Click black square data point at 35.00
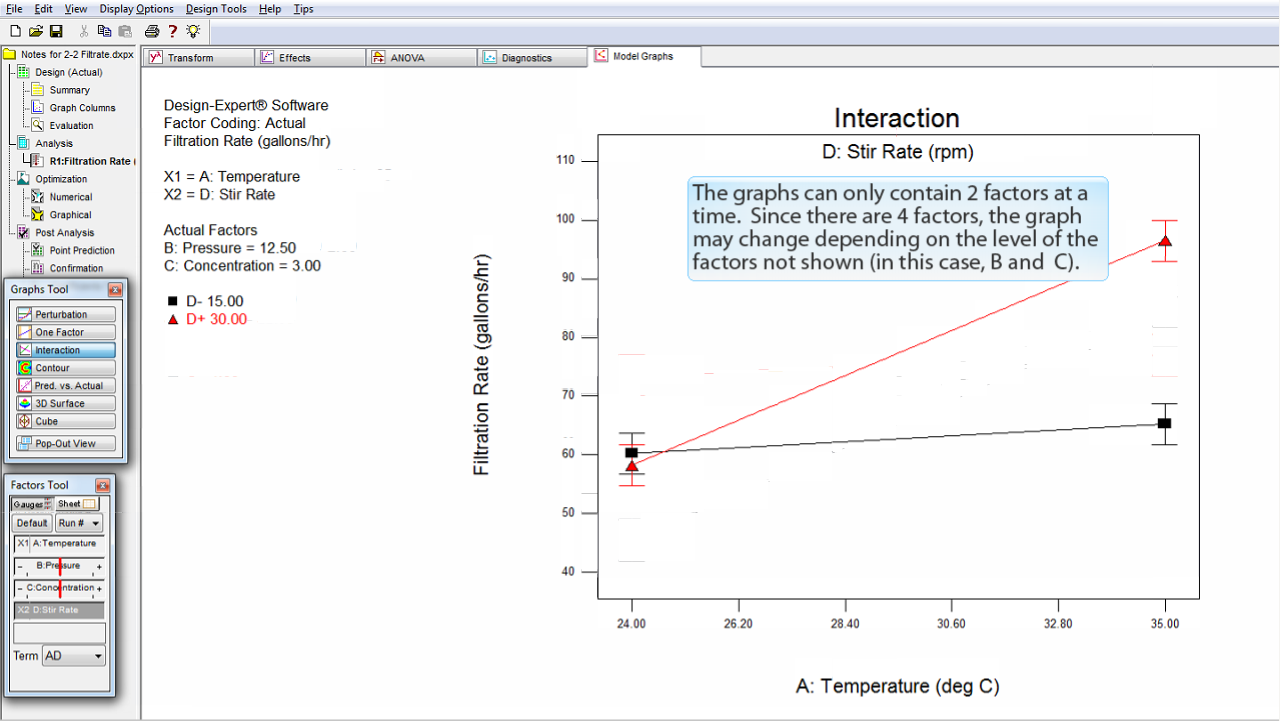 coord(1164,423)
